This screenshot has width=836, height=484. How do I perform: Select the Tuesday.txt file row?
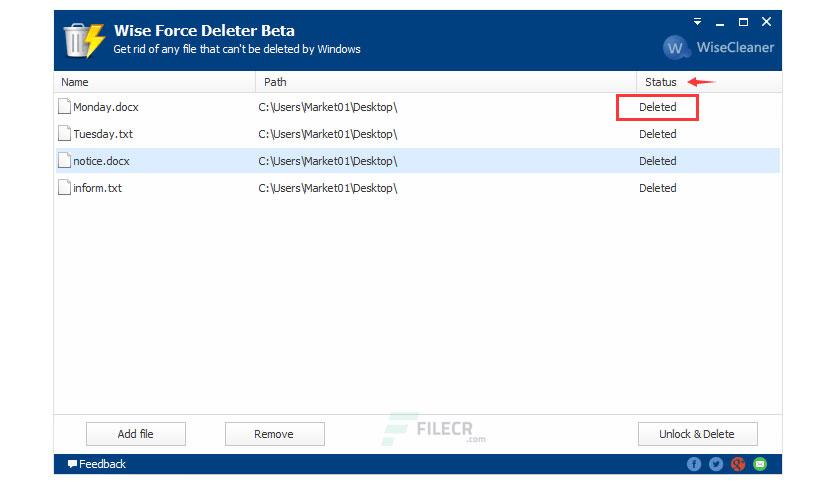click(x=418, y=134)
